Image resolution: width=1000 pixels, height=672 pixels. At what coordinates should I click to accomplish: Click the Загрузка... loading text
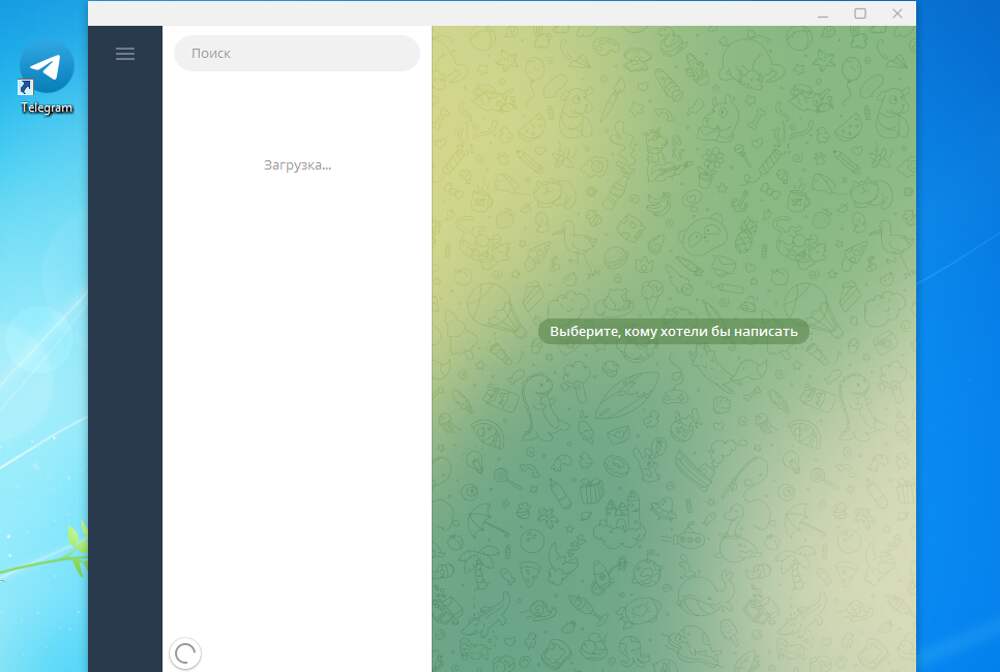297,165
